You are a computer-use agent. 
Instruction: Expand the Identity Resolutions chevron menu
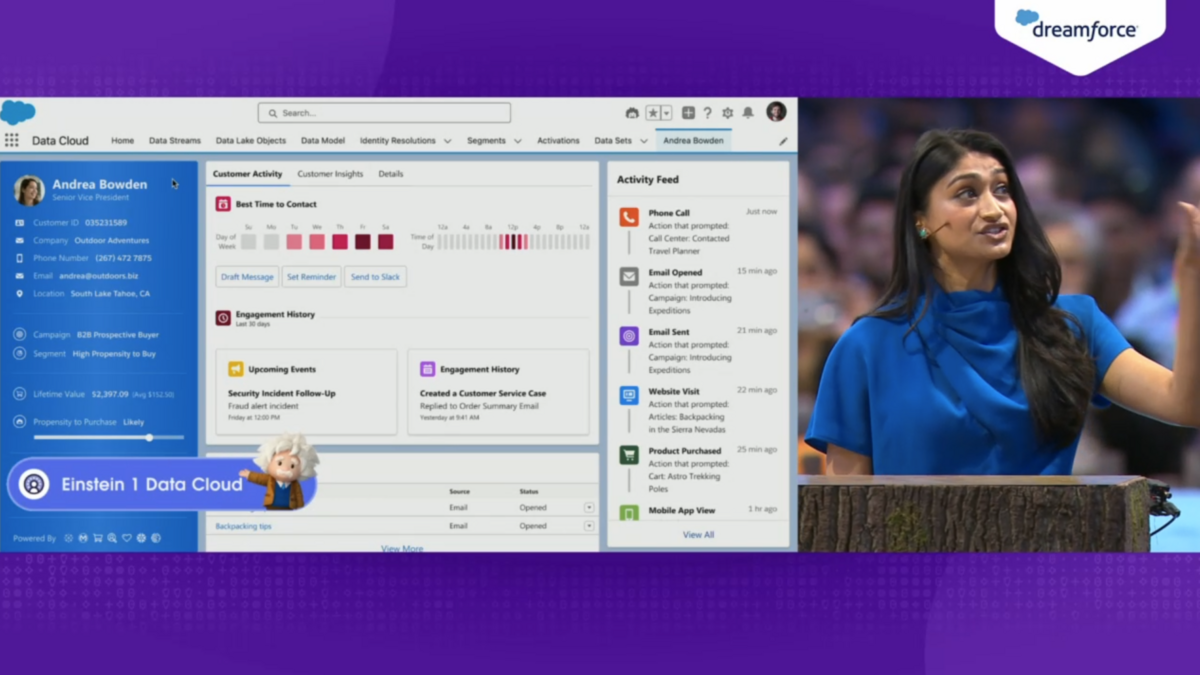[x=447, y=141]
